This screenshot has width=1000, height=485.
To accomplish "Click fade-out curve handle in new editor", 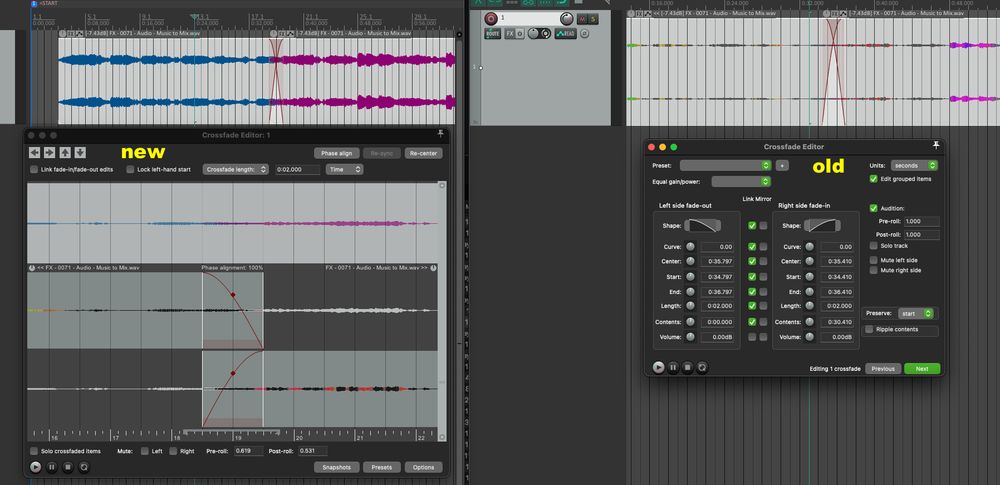I will 233,295.
